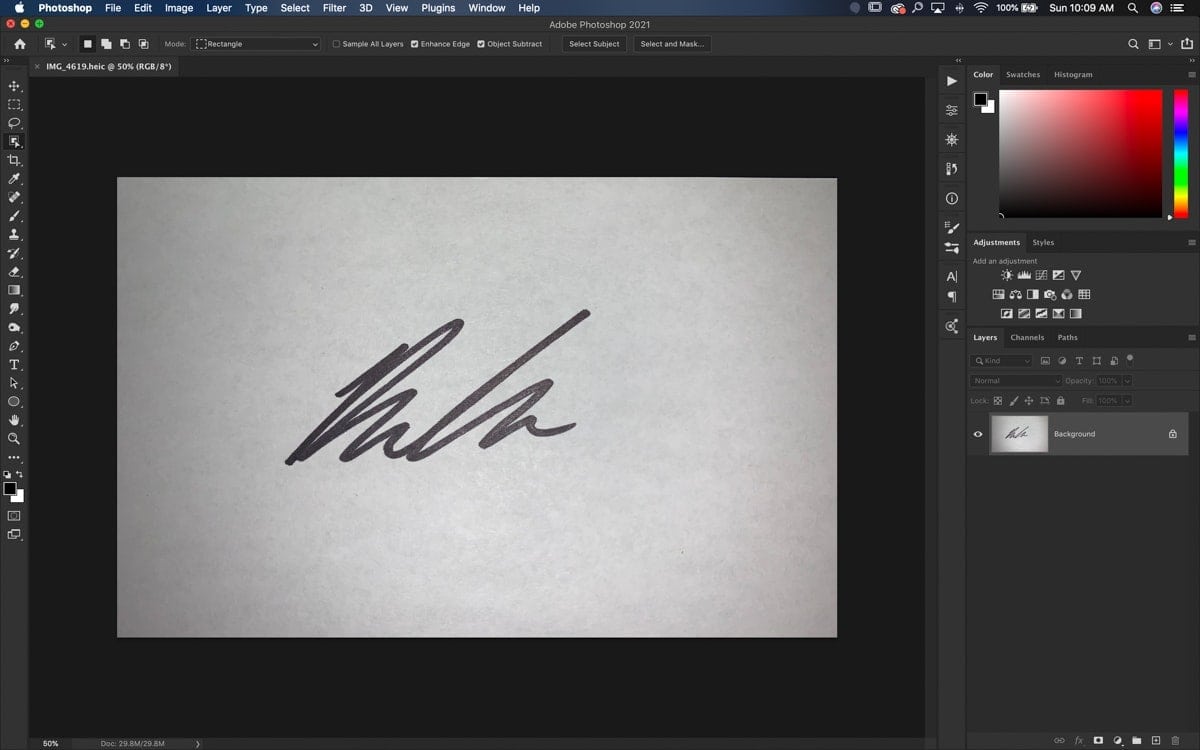Select the Brush tool

point(14,216)
